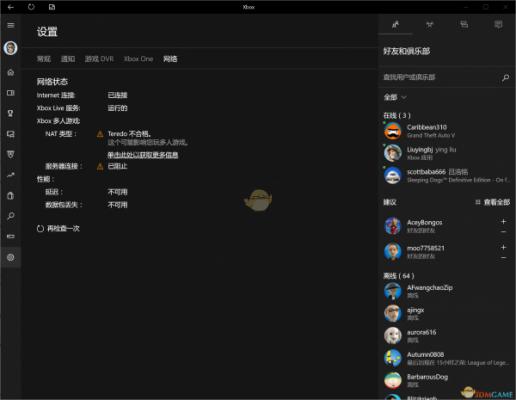Viewport: 516px width, 400px height.
Task: Click 再检查一次 to recheck network
Action: 58,228
